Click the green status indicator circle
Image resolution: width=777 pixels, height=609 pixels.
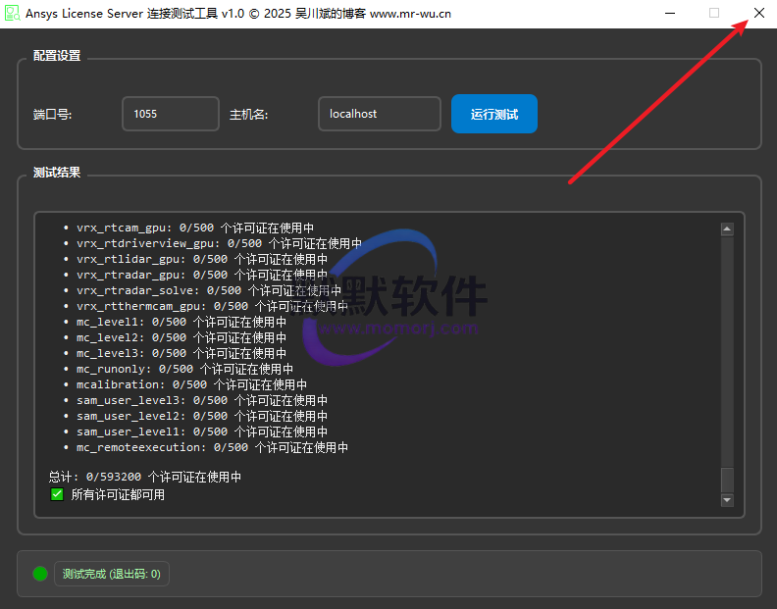(x=40, y=574)
